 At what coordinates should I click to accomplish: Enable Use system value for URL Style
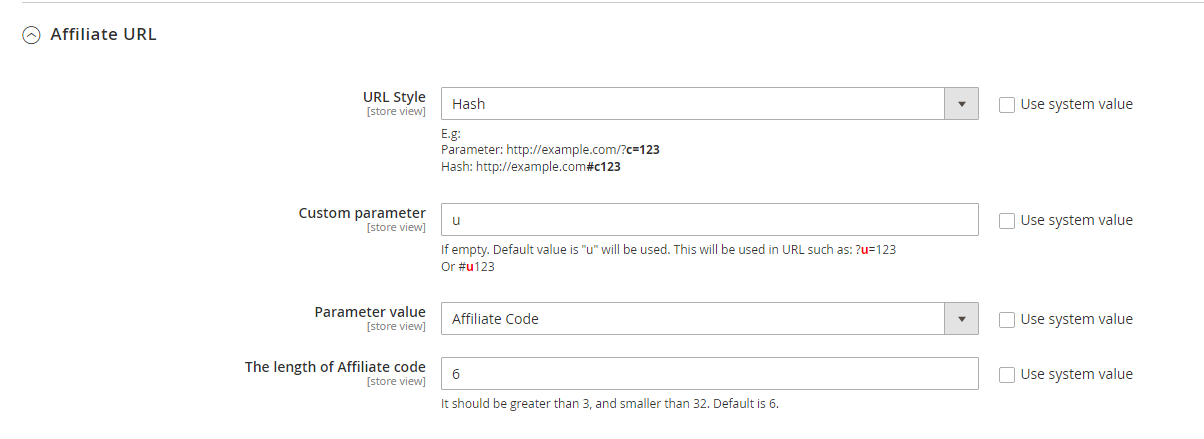[x=1007, y=104]
